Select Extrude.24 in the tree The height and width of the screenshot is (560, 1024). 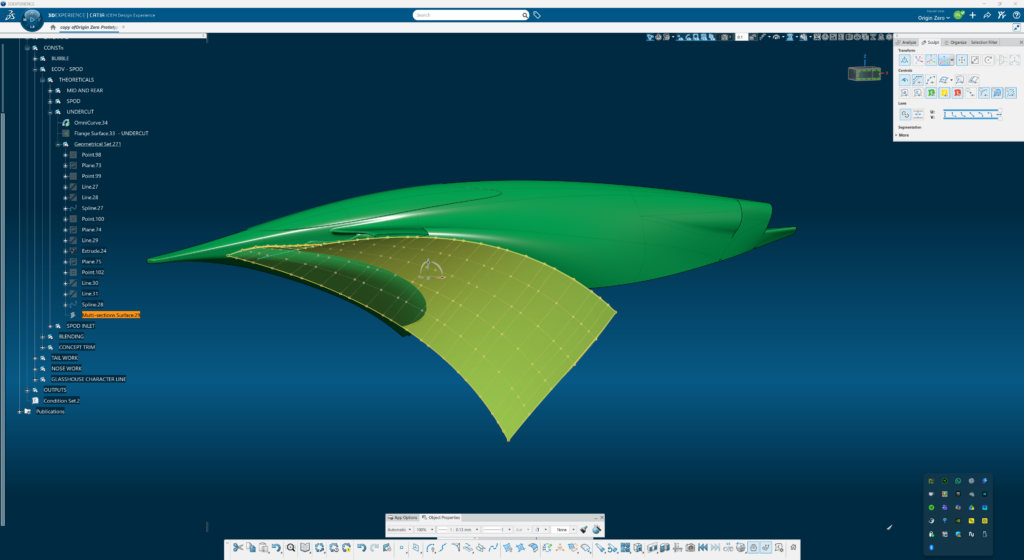coord(94,251)
